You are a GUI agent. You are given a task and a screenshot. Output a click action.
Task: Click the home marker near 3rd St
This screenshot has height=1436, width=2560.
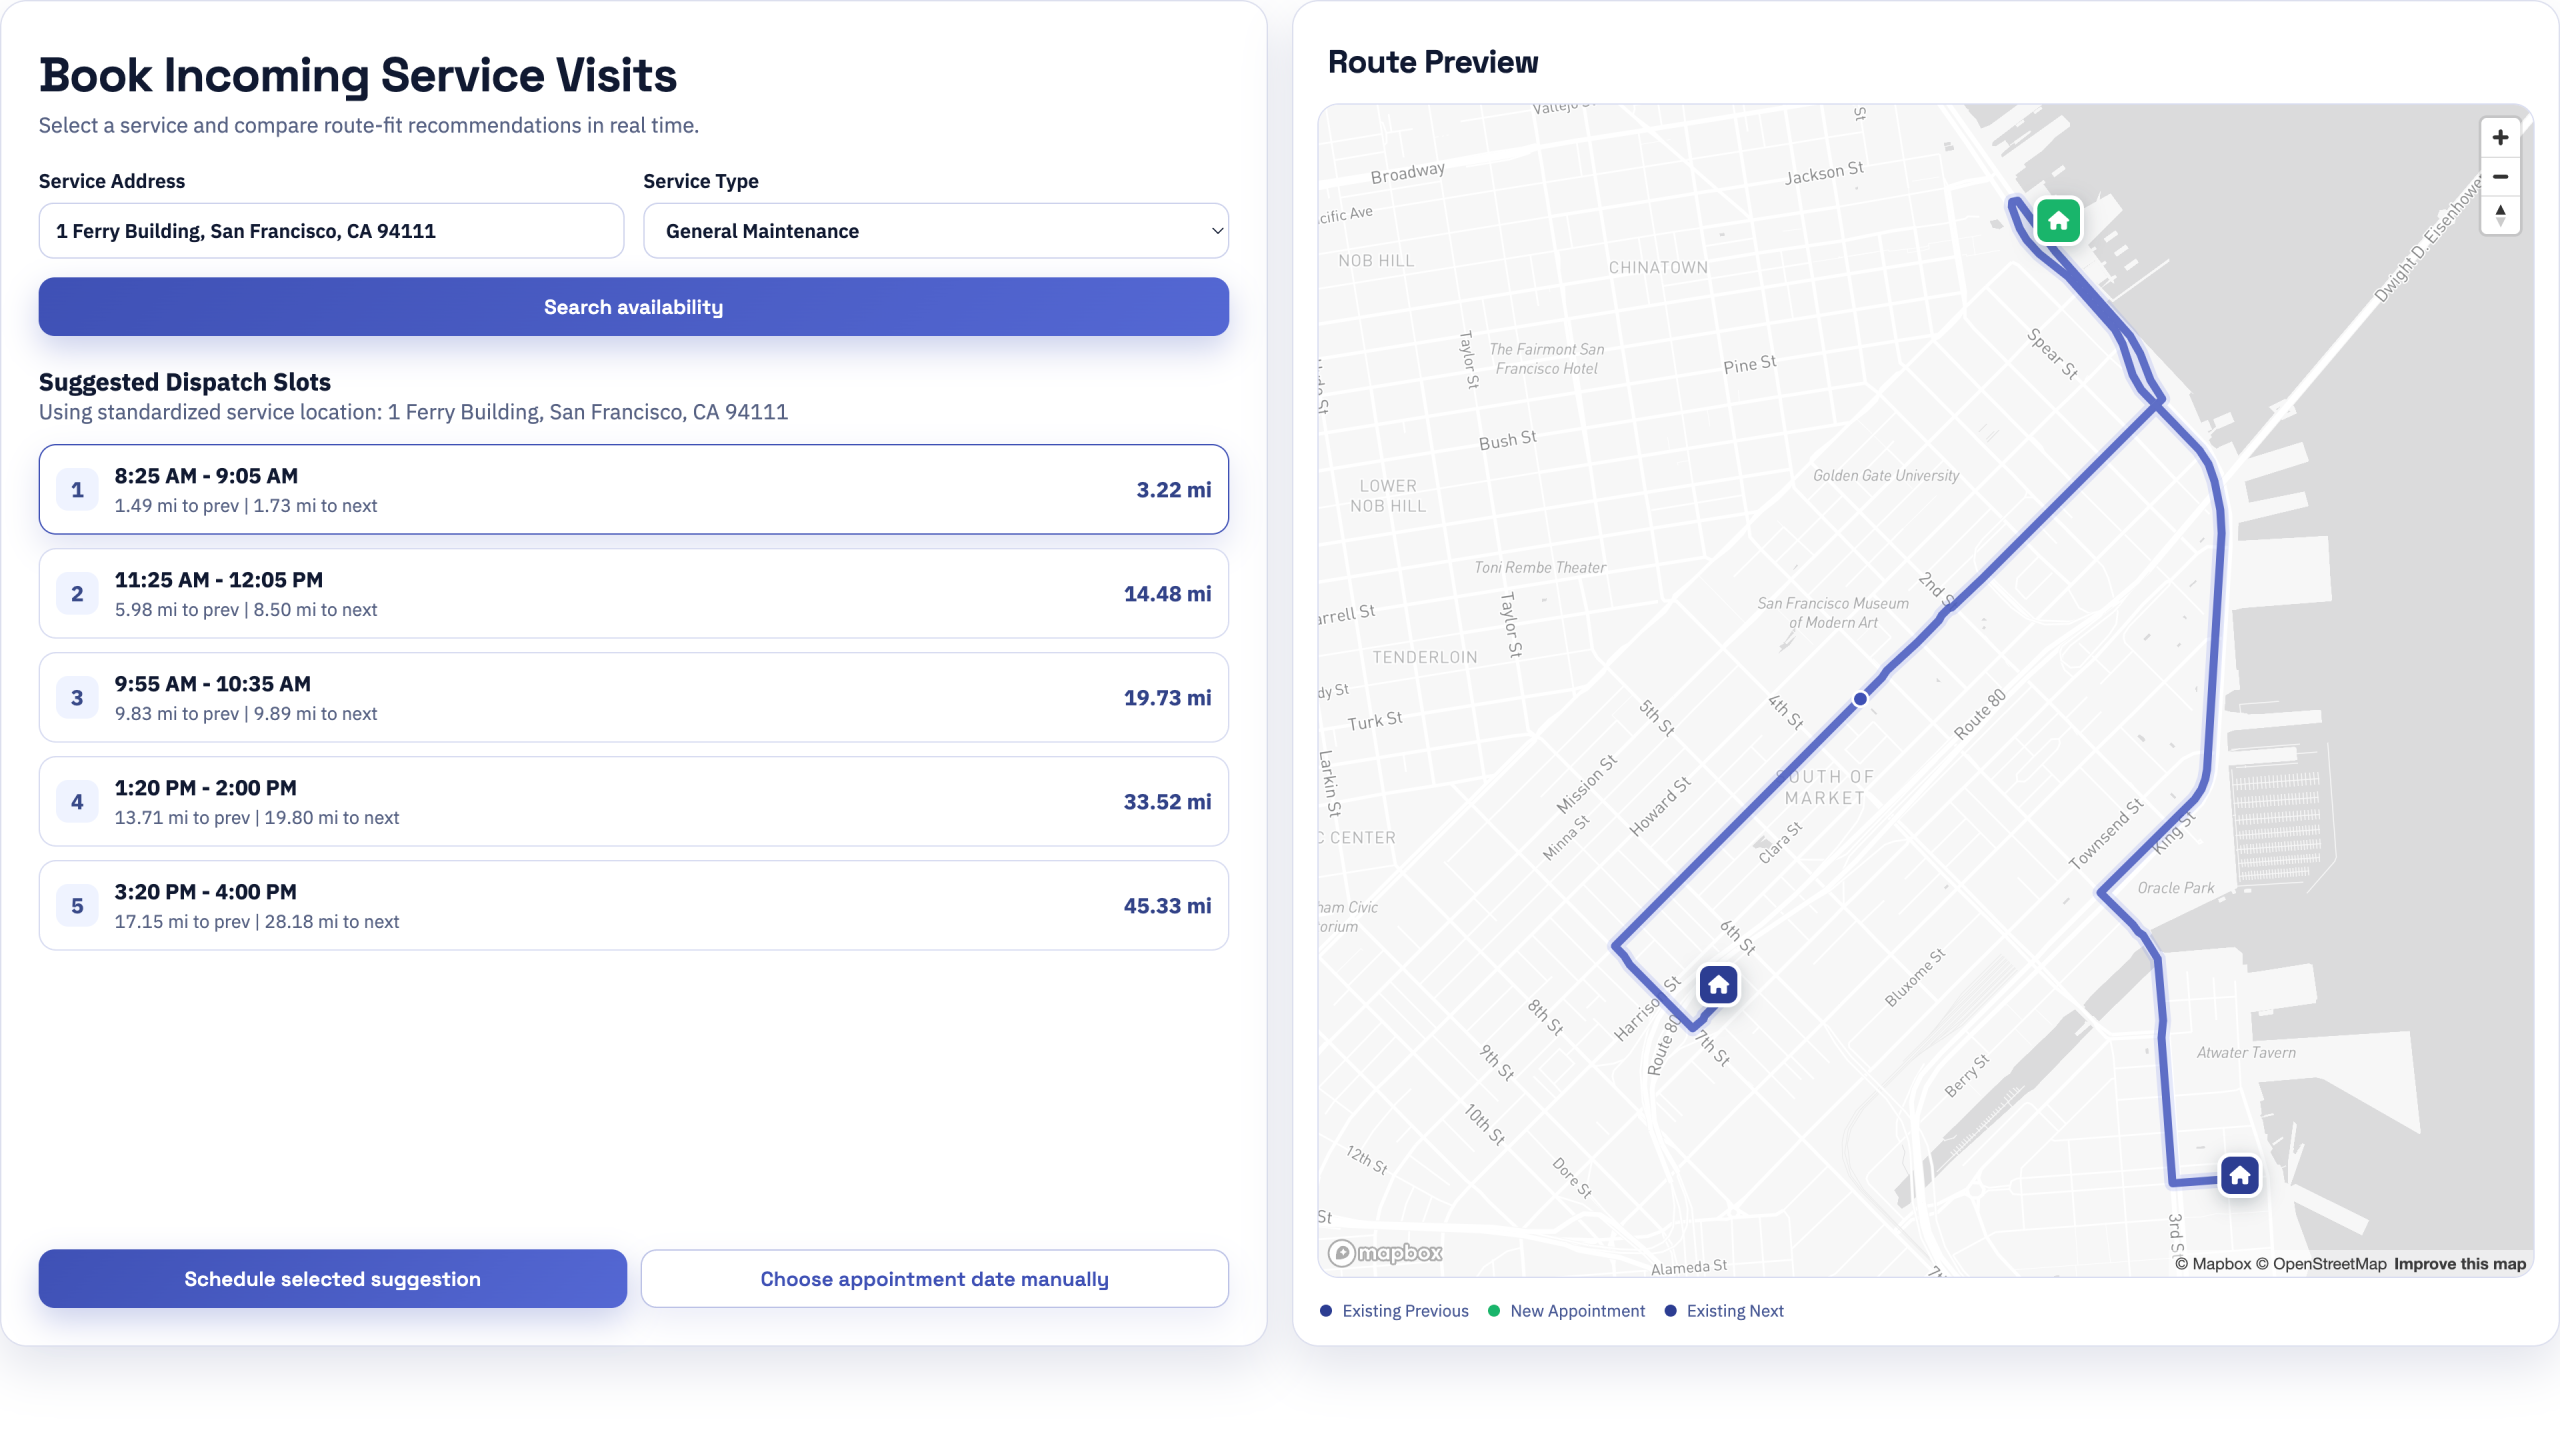[x=2239, y=1175]
